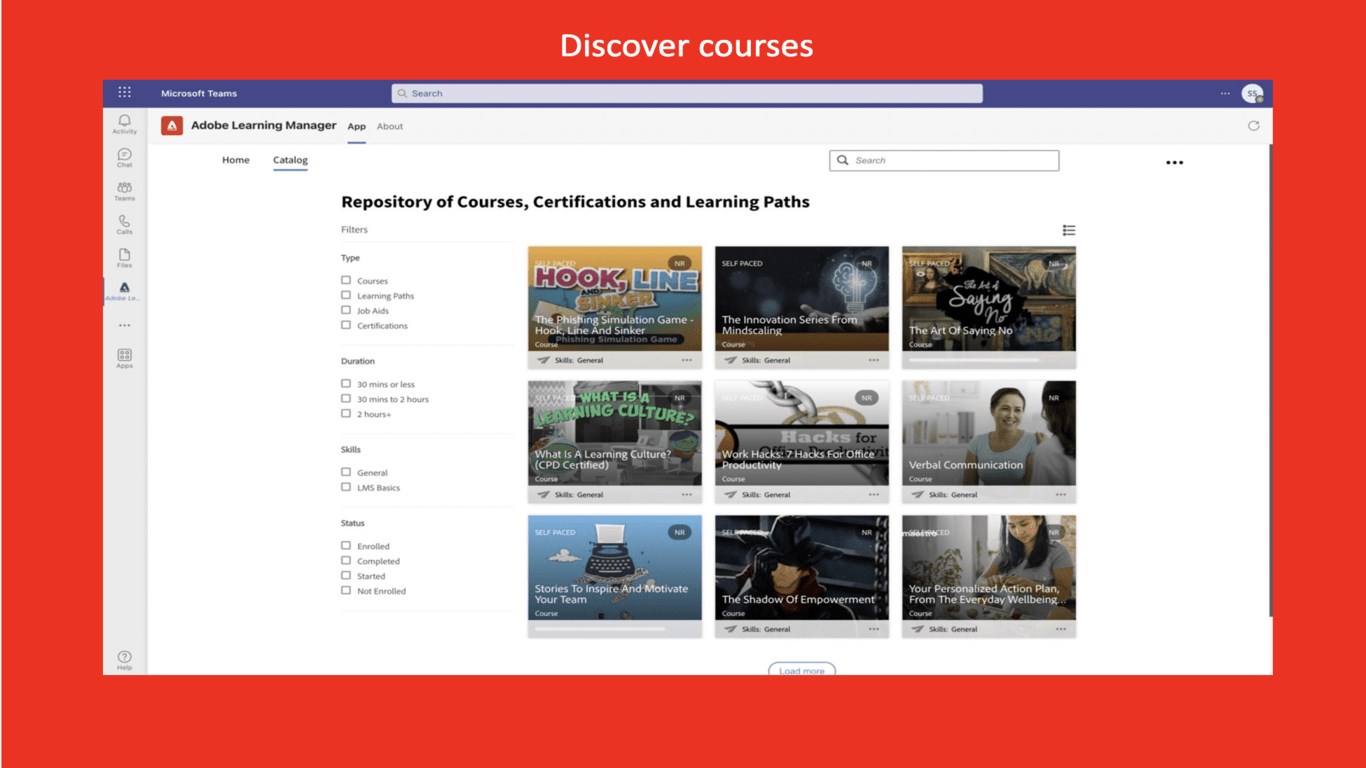Check the Completed status filter
Image resolution: width=1366 pixels, height=768 pixels.
pyautogui.click(x=346, y=560)
